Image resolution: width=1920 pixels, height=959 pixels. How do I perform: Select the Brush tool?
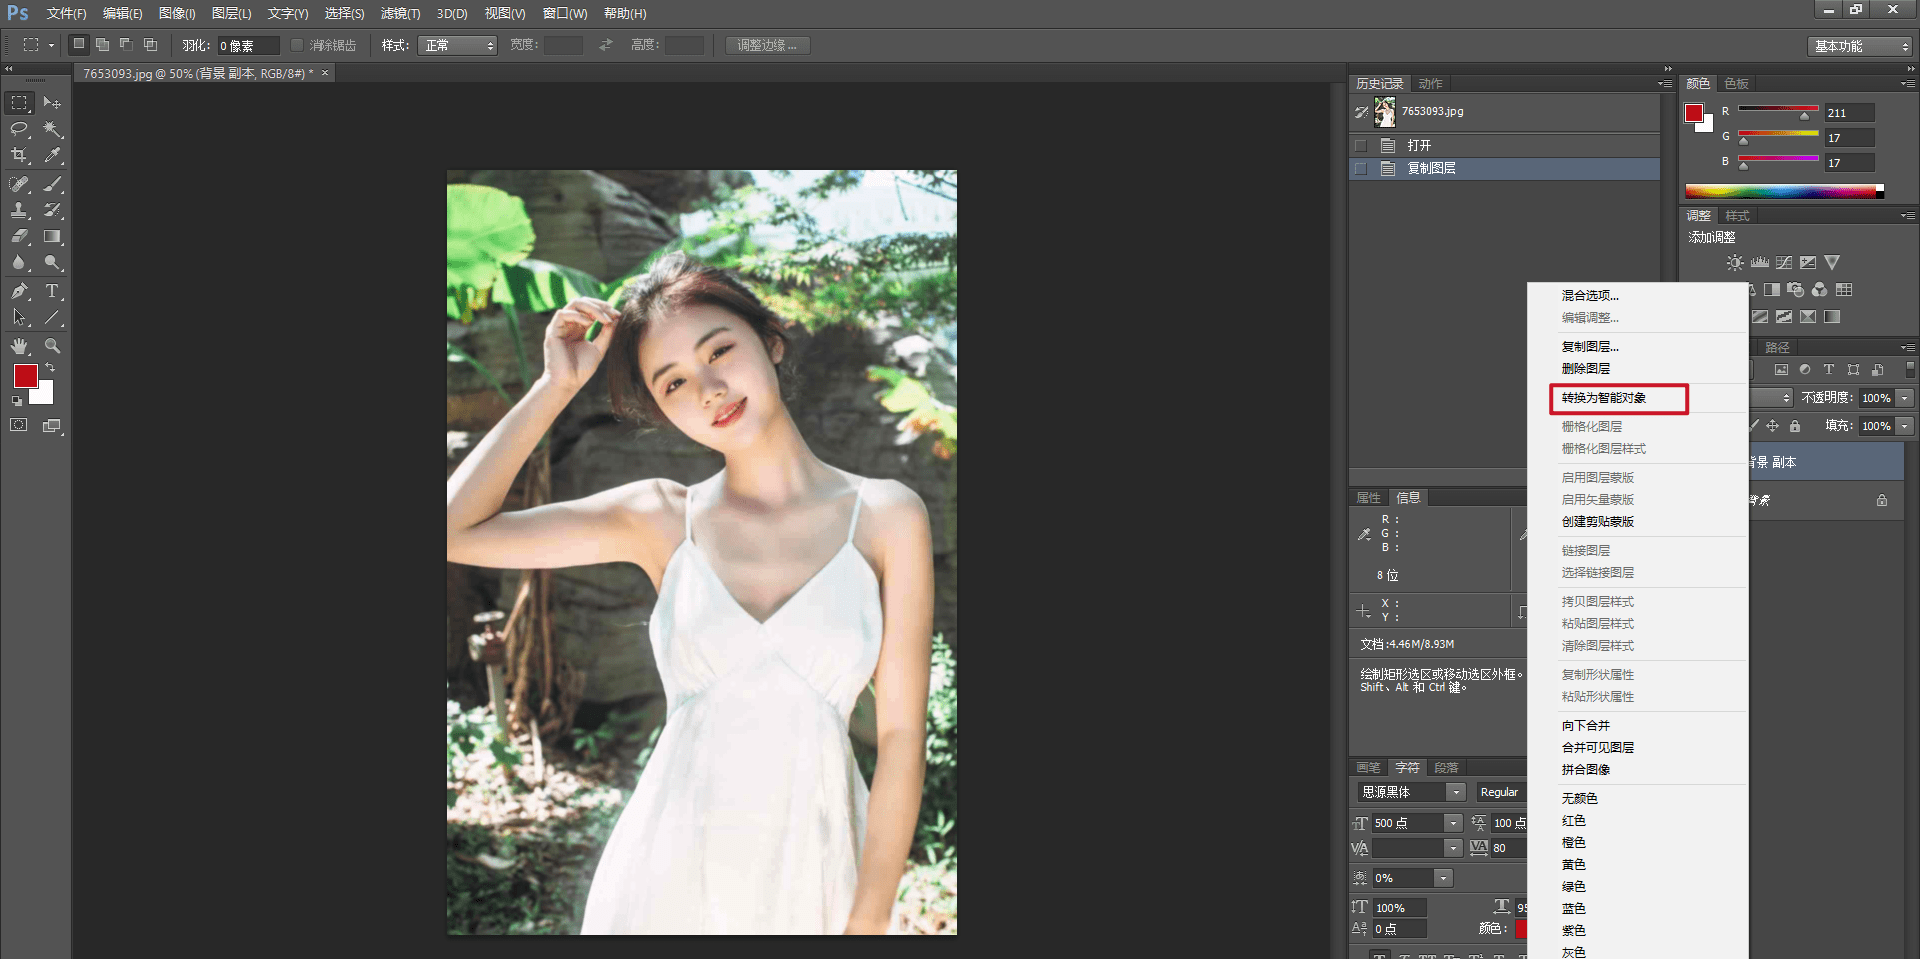coord(53,184)
